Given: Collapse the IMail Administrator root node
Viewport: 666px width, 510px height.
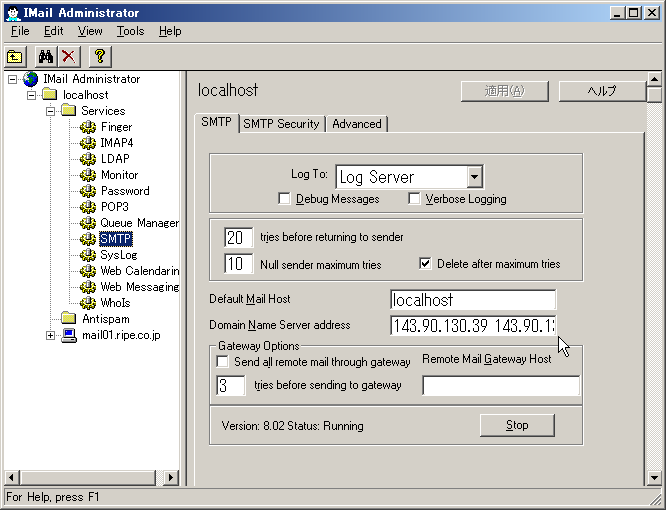Looking at the screenshot, I should coord(13,79).
